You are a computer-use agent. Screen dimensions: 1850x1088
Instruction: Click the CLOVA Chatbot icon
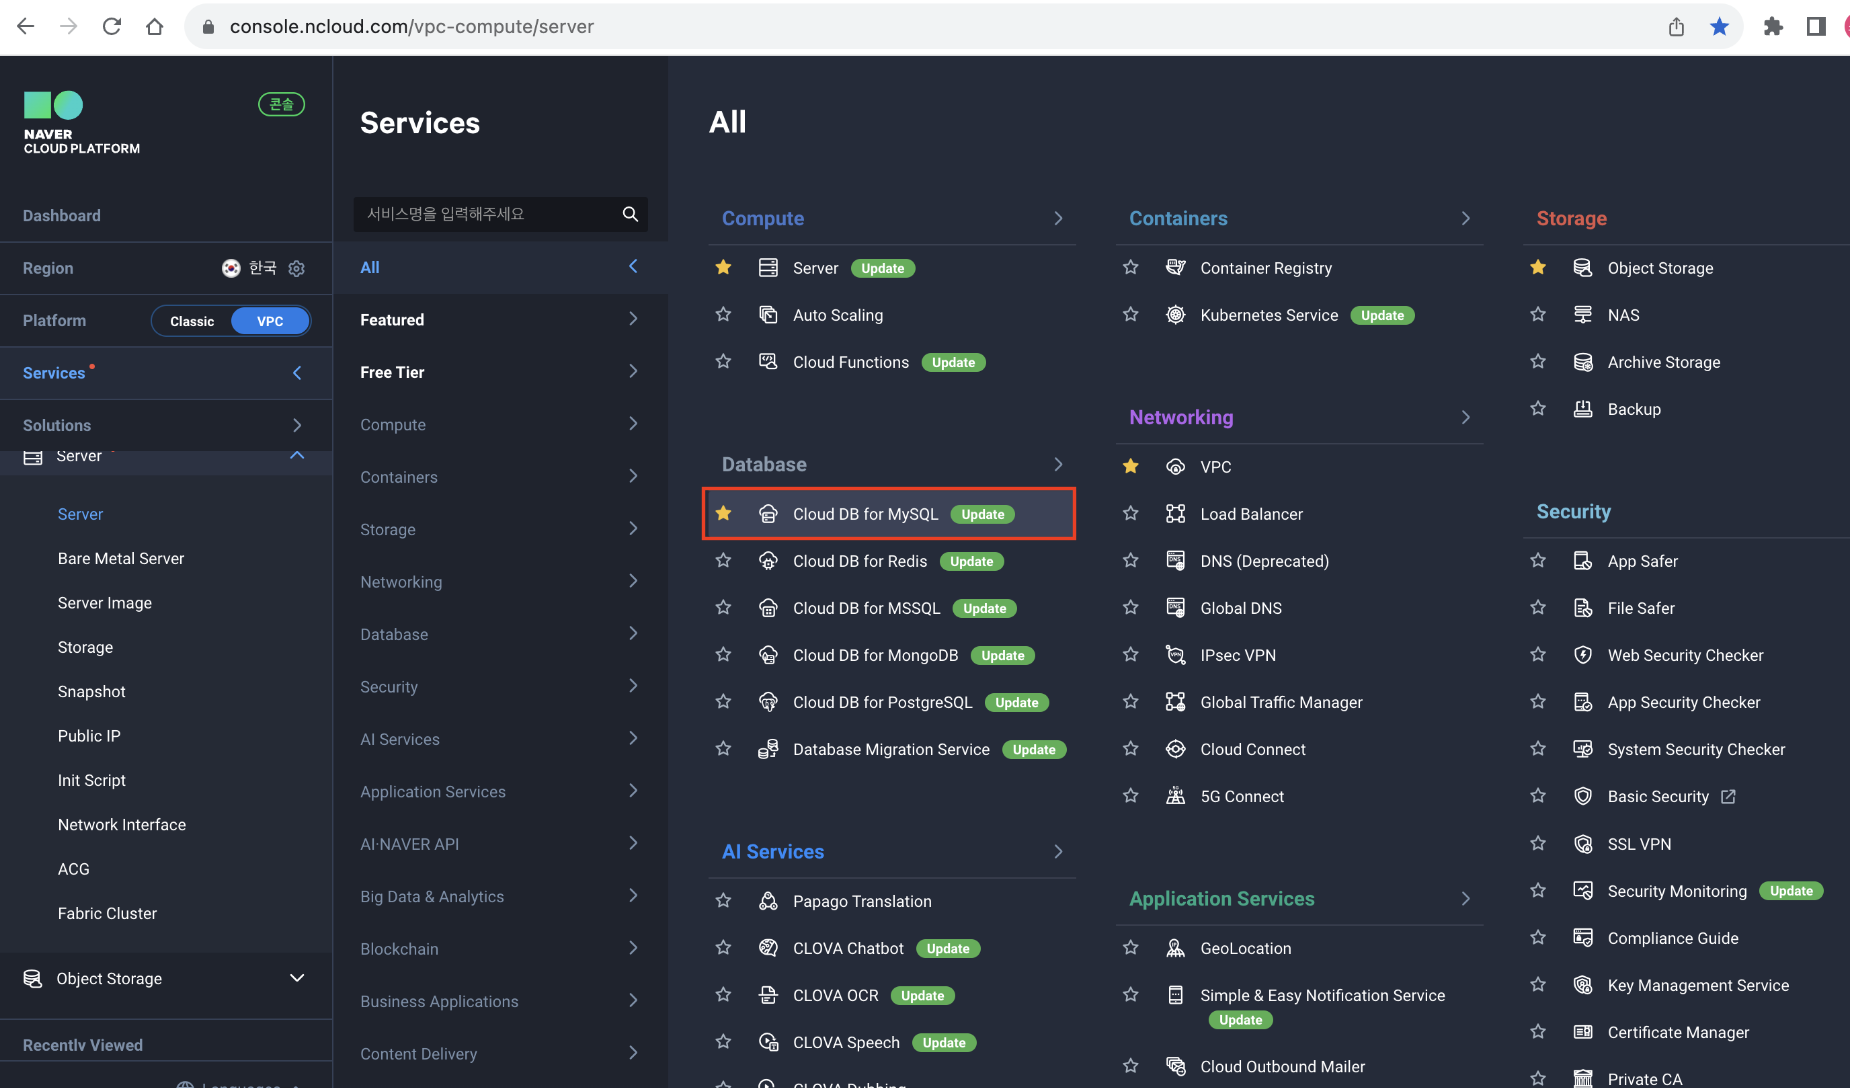768,948
